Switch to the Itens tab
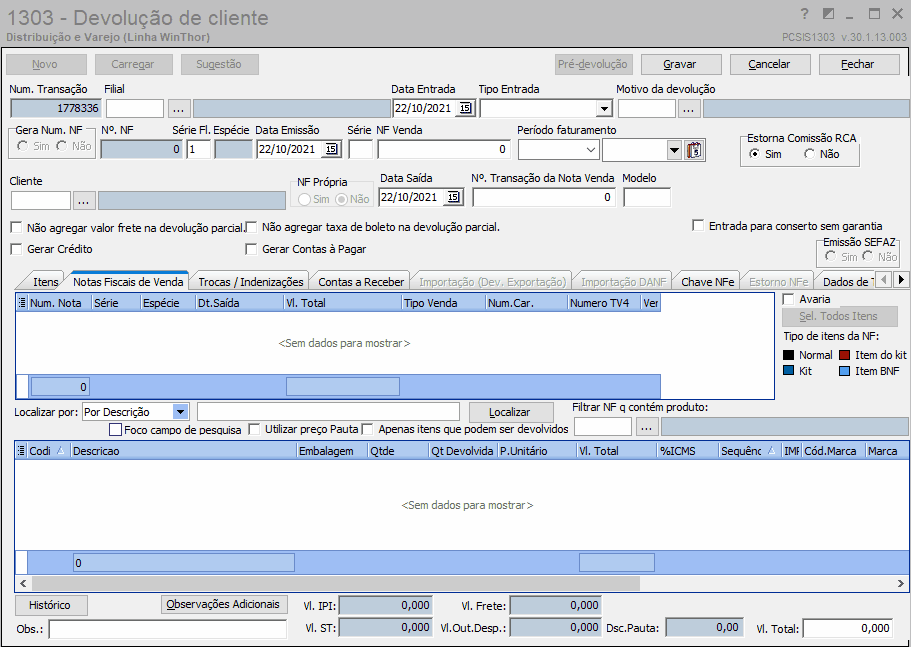Screen dimensions: 911x647 click(45, 282)
